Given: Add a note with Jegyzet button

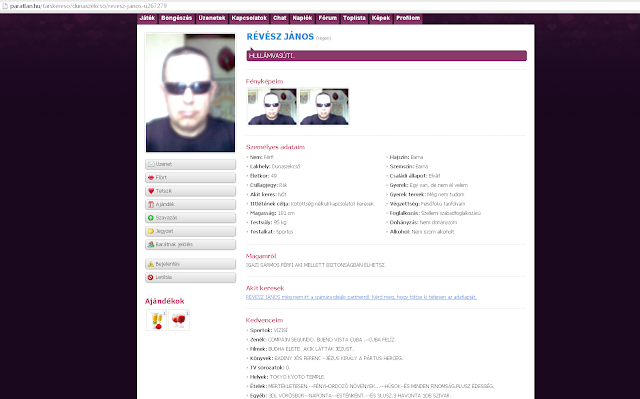Looking at the screenshot, I should [x=191, y=231].
